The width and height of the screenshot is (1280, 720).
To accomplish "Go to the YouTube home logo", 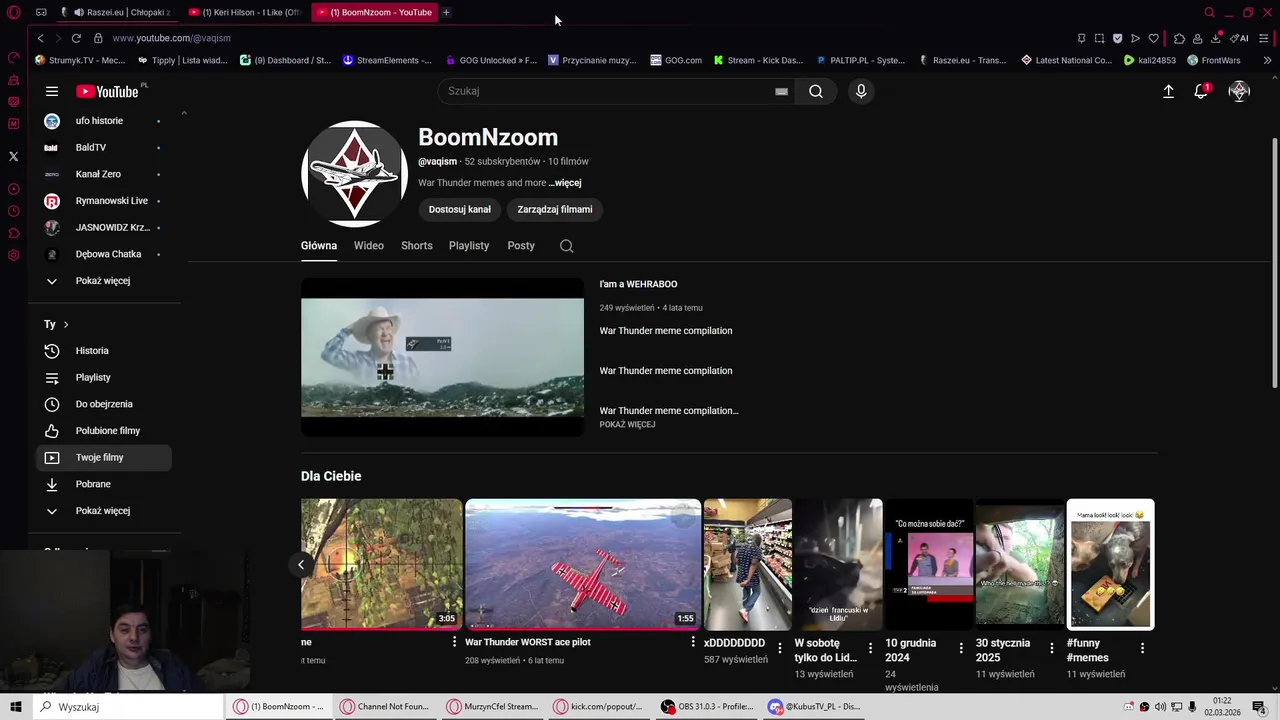I will 107,91.
